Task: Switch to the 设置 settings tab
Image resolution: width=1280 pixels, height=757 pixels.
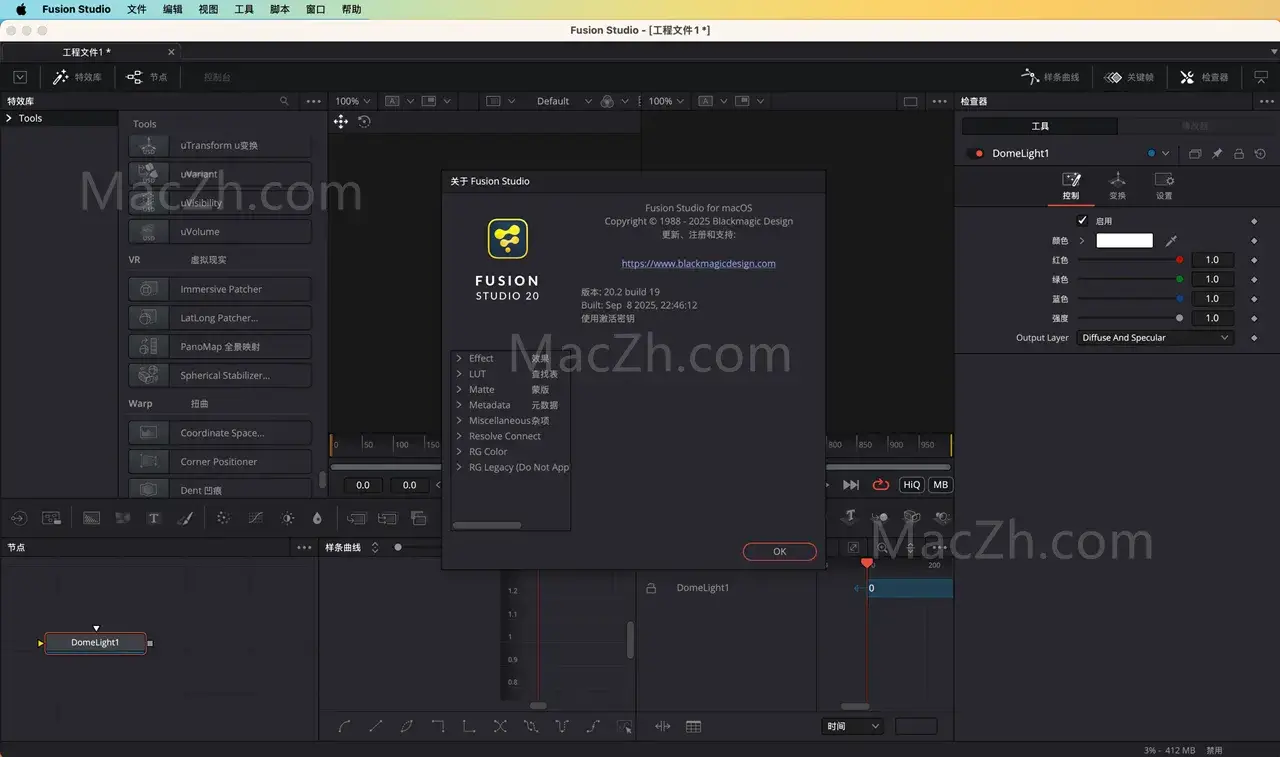Action: click(1164, 184)
